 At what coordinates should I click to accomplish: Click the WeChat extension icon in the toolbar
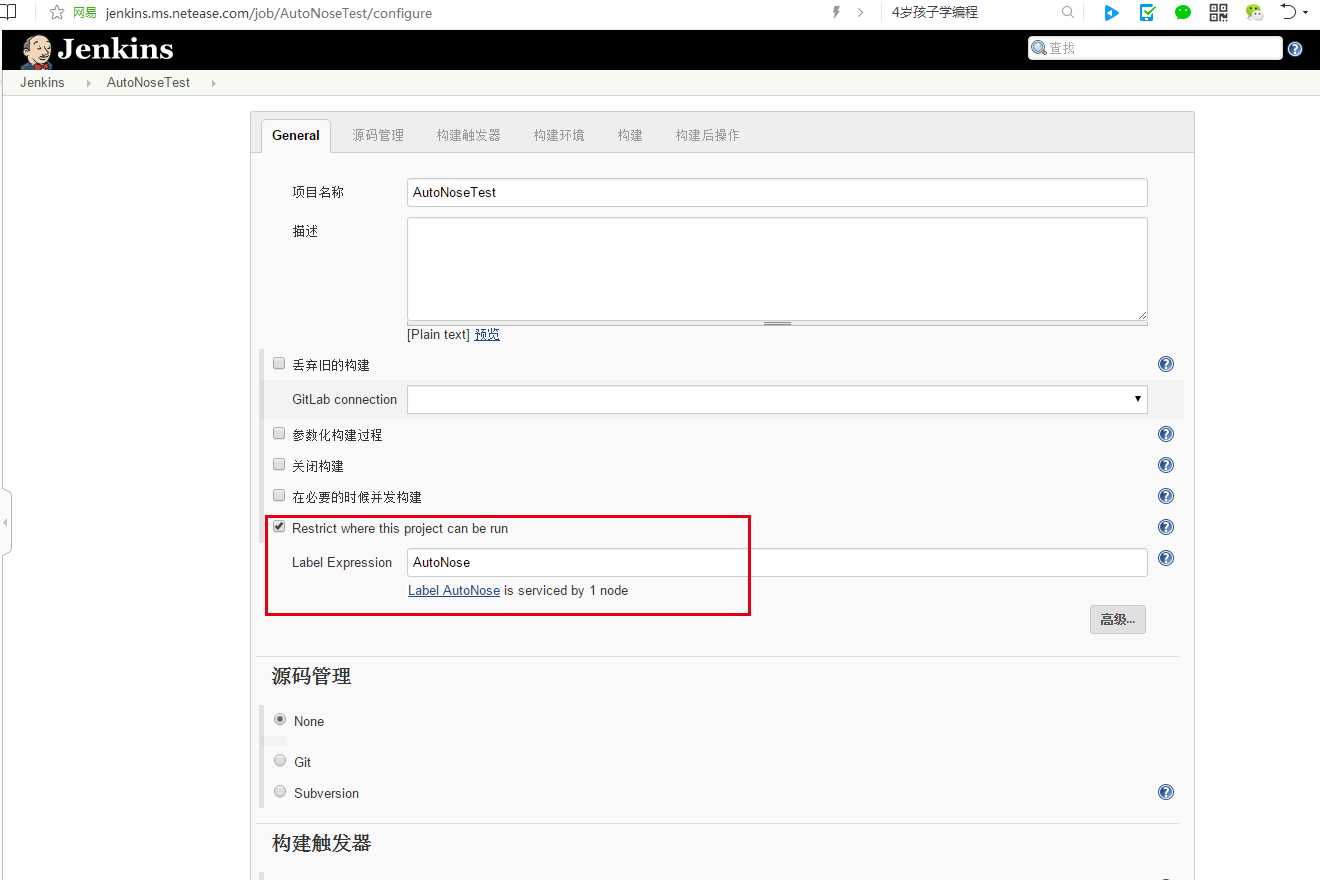point(1254,13)
